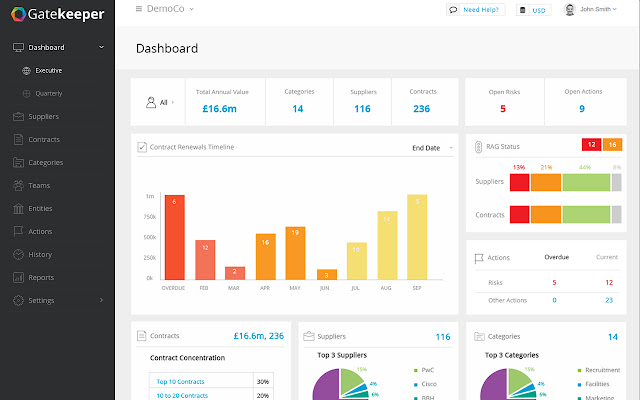This screenshot has height=400, width=640.
Task: Open Entities via its bank building icon
Action: (x=18, y=209)
